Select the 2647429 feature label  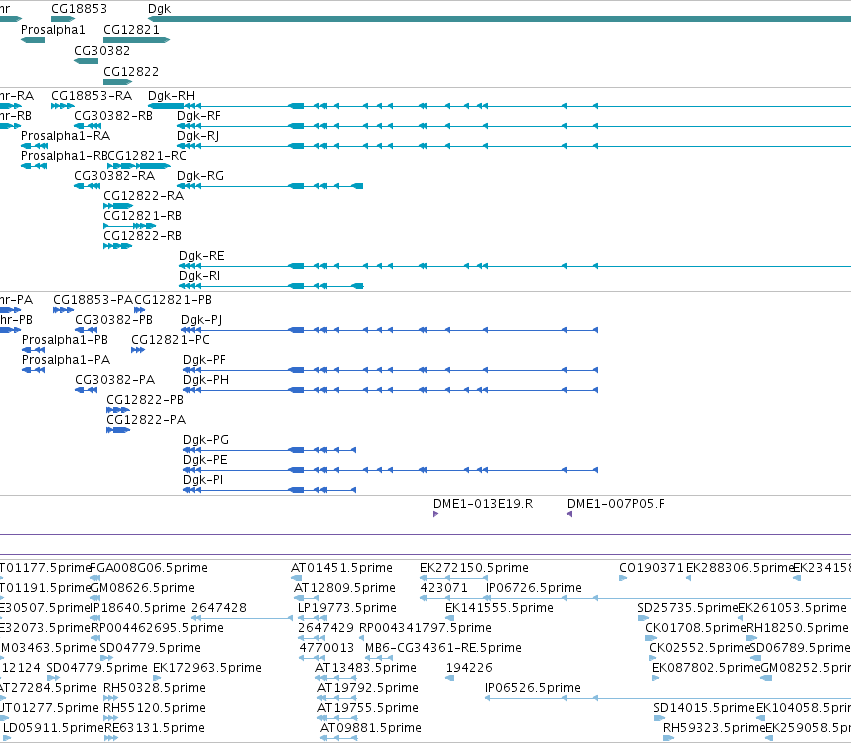coord(326,628)
